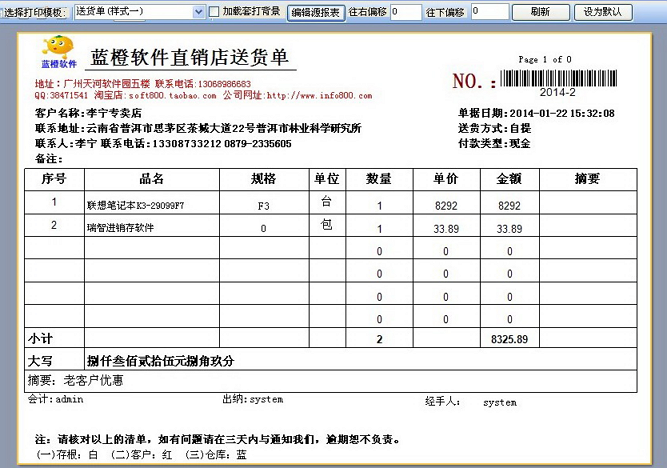Screen dimensions: 667x468
Task: Click the title 蓝橙软件直销店送货单
Action: [x=190, y=57]
